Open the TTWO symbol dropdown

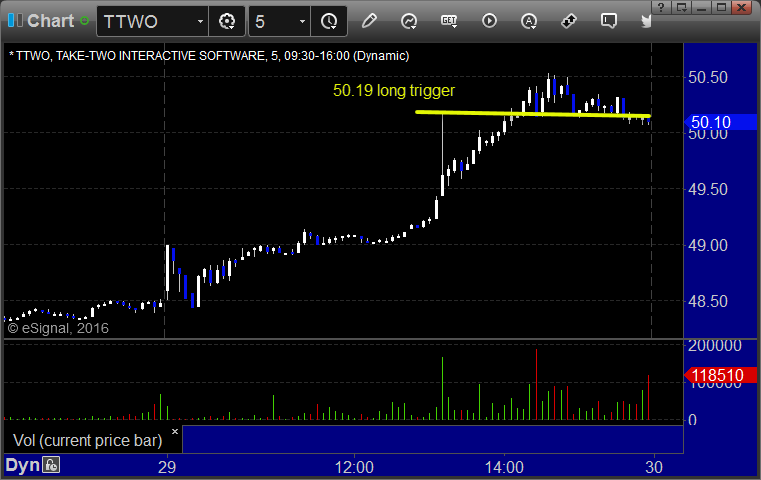[x=200, y=21]
